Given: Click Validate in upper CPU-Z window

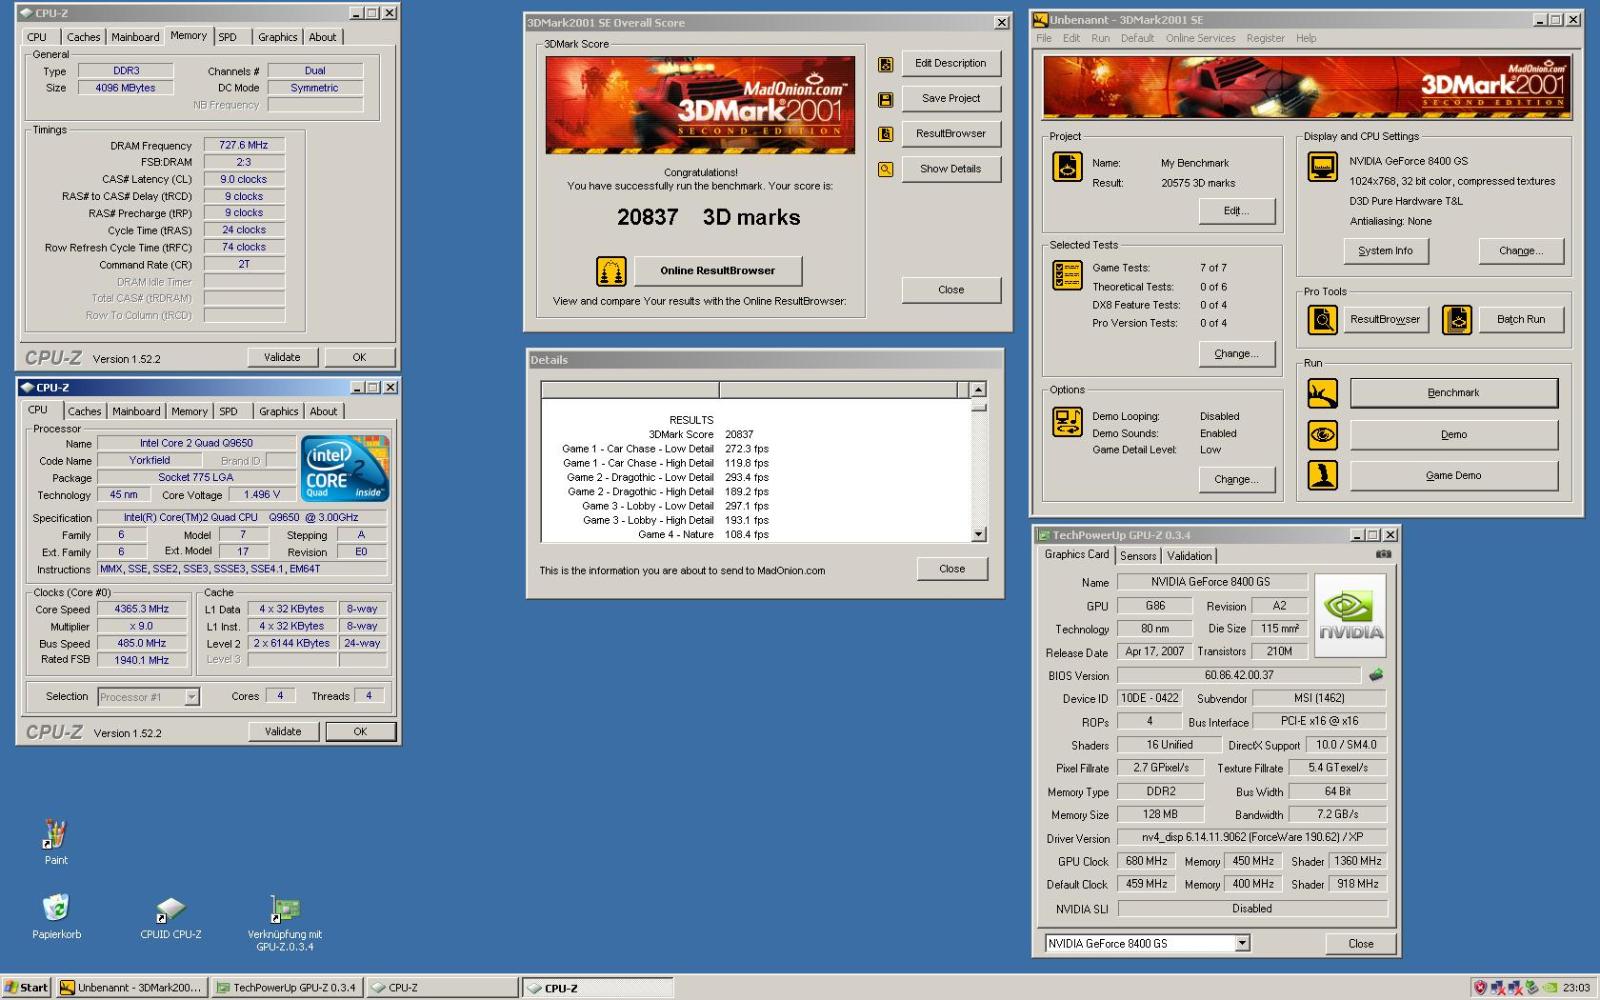Looking at the screenshot, I should (282, 357).
